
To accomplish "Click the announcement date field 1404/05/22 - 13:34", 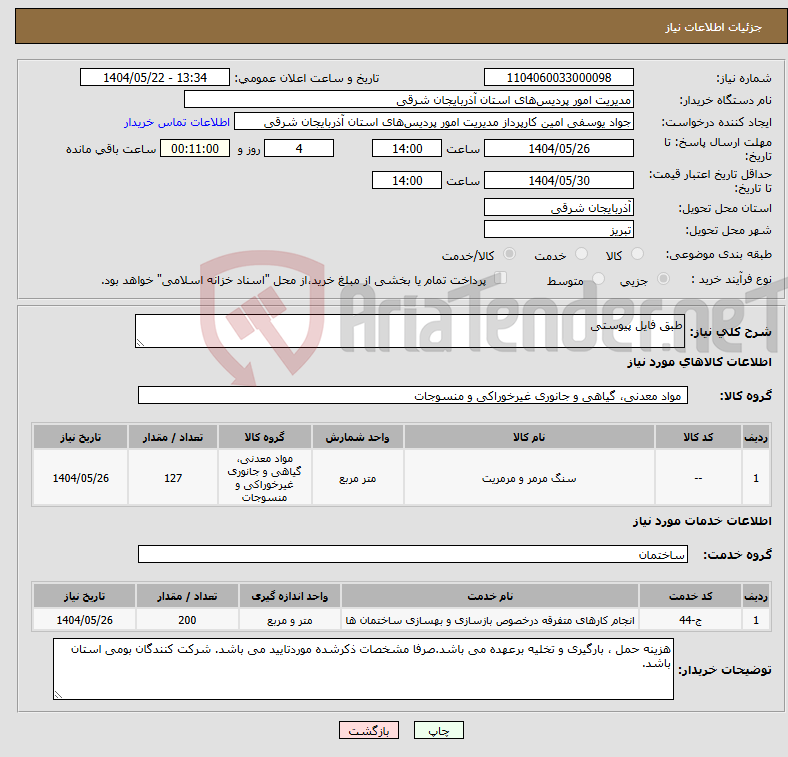I will point(155,77).
